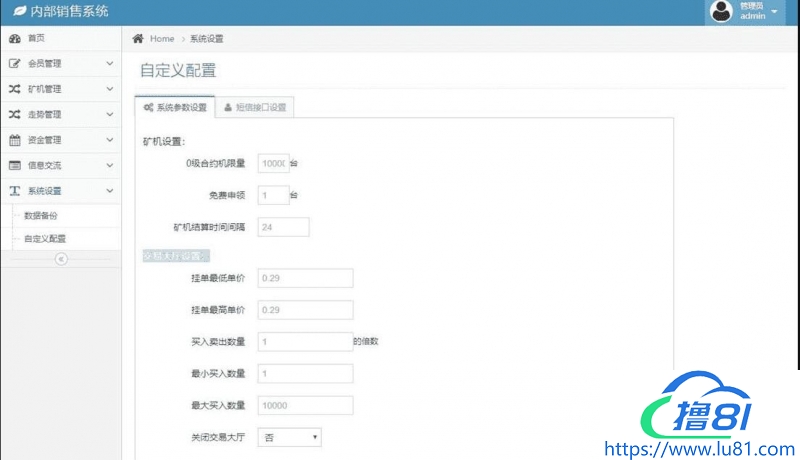Screen dimensions: 800x460
Task: Click the 矿机管理 shuffle icon
Action: (x=15, y=89)
